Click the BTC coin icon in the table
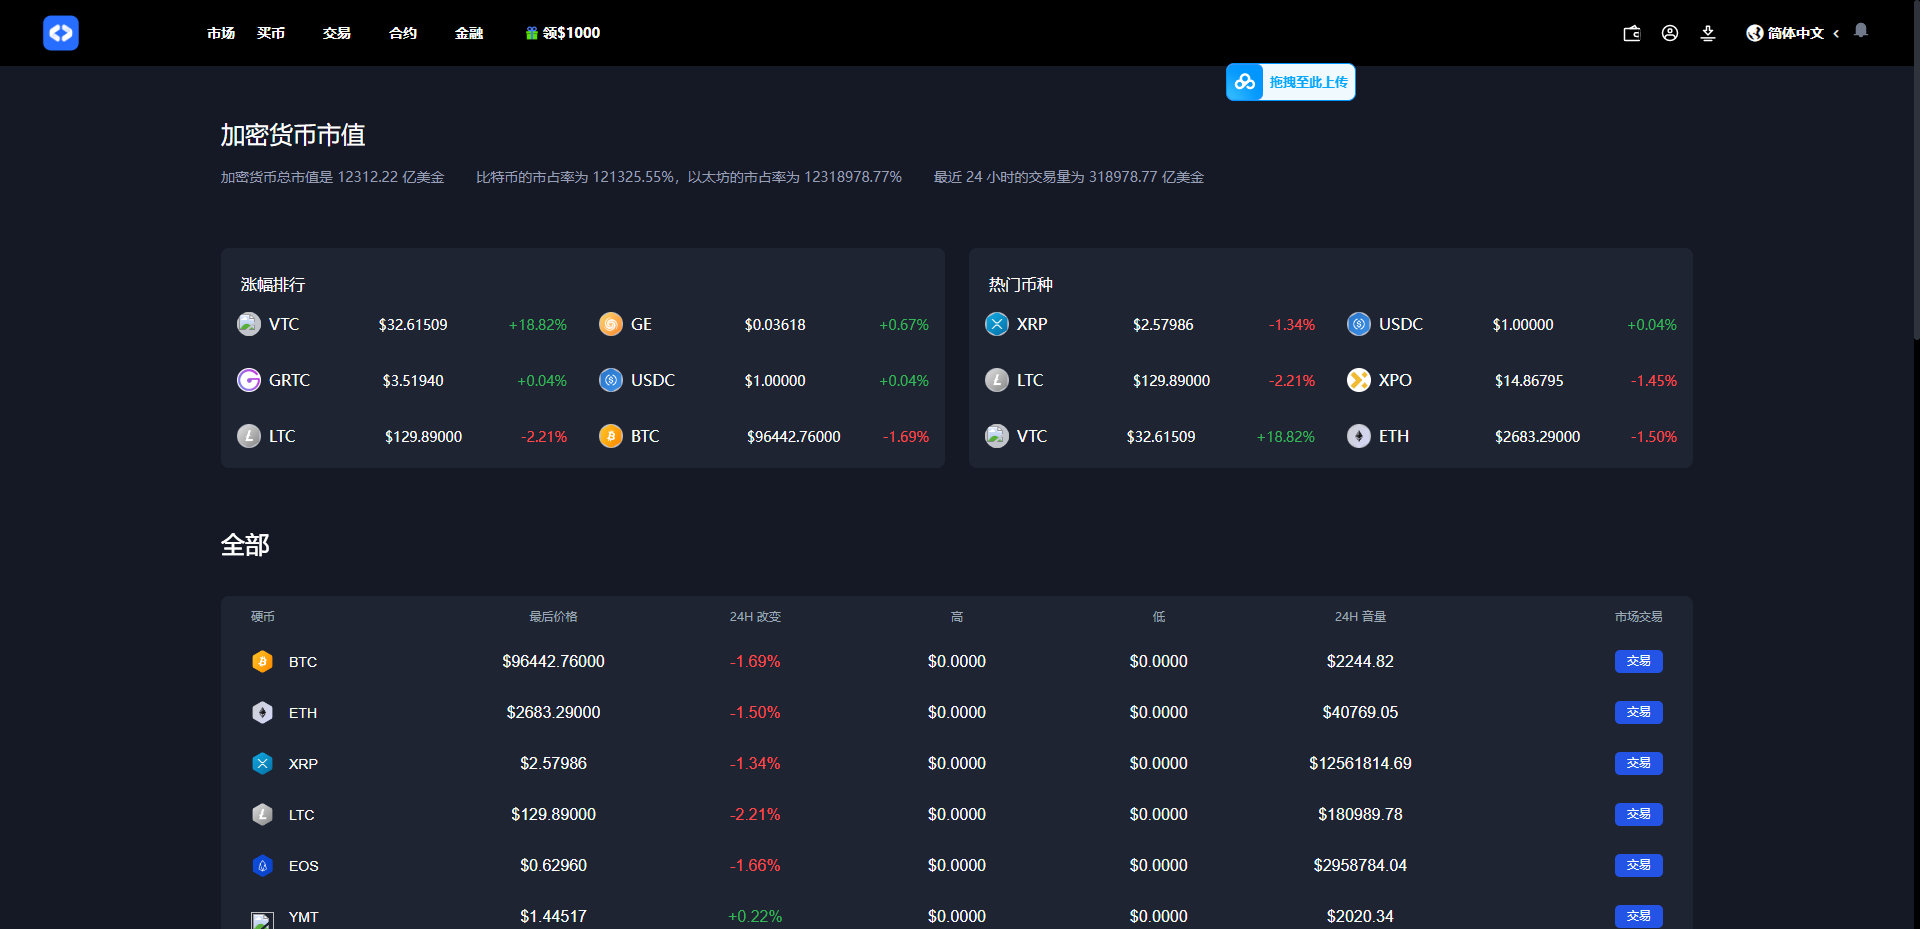 click(262, 661)
